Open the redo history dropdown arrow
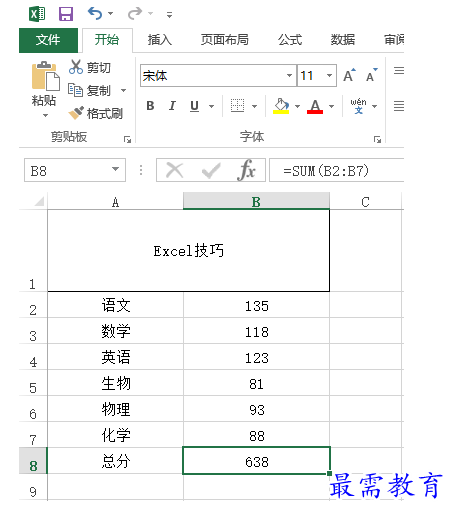 click(151, 14)
